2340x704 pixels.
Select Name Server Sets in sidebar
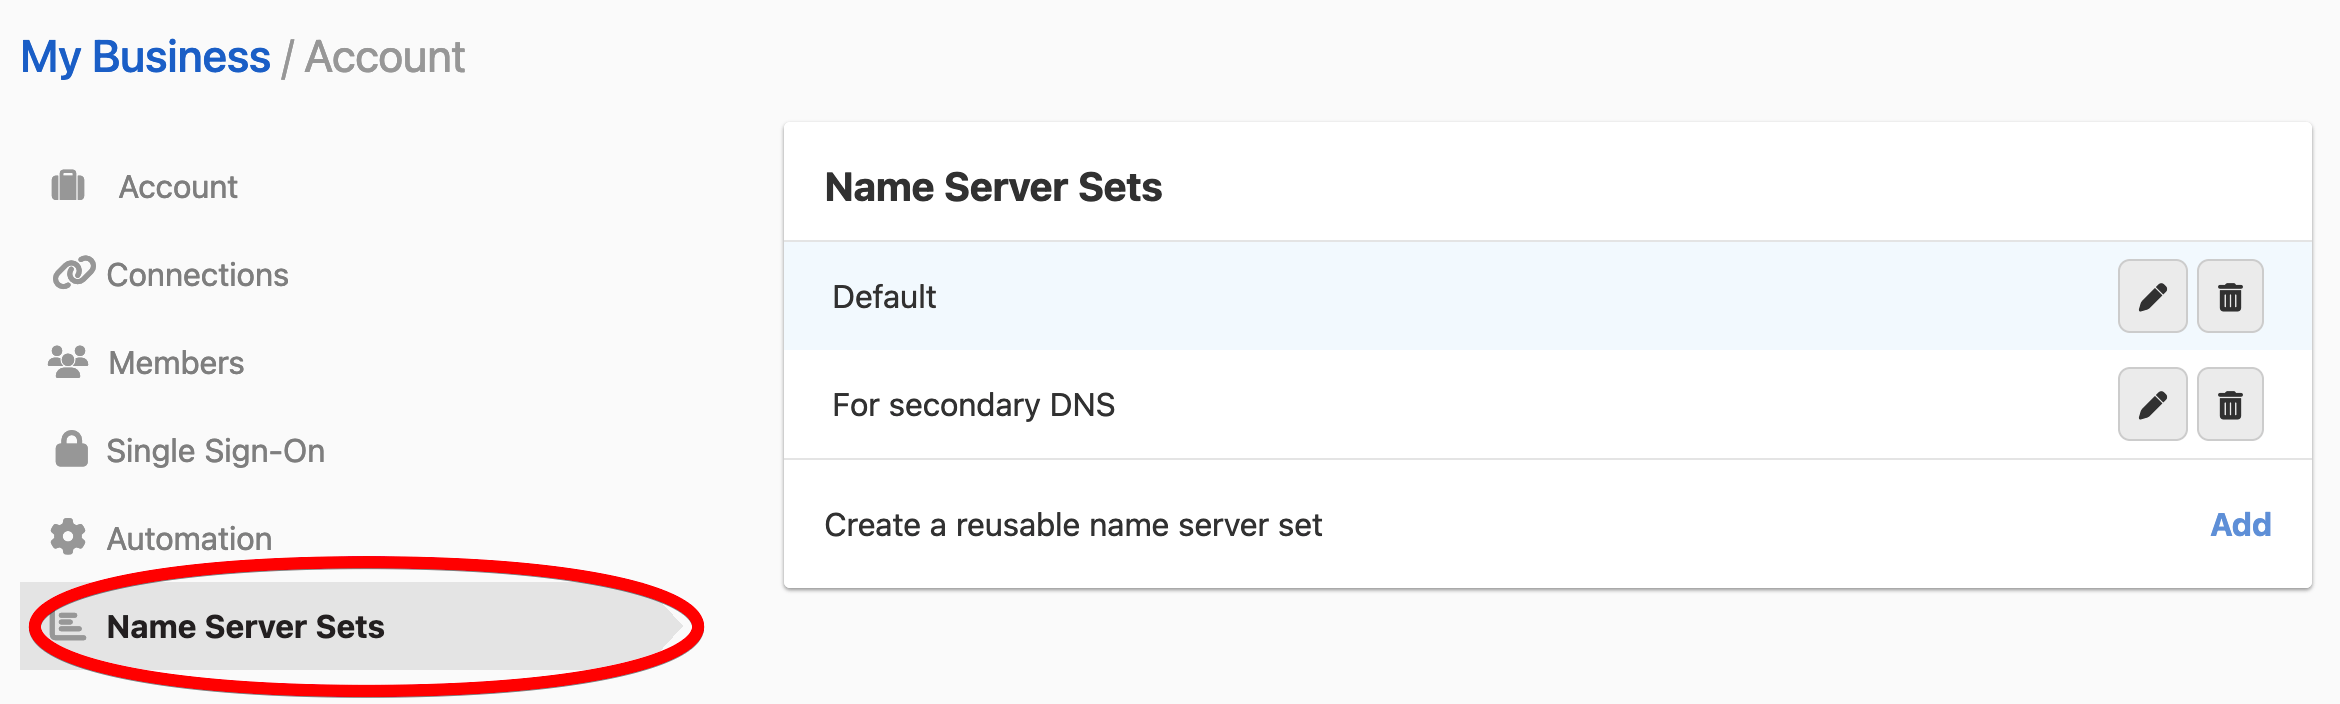pos(245,627)
